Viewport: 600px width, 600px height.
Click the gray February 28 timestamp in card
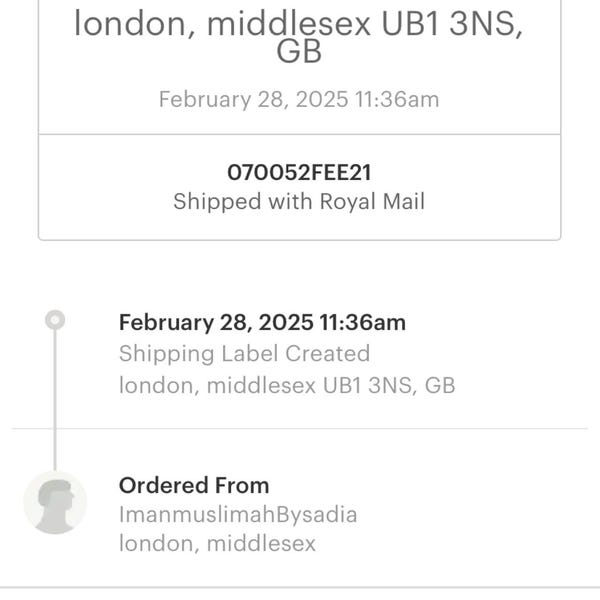tap(299, 99)
